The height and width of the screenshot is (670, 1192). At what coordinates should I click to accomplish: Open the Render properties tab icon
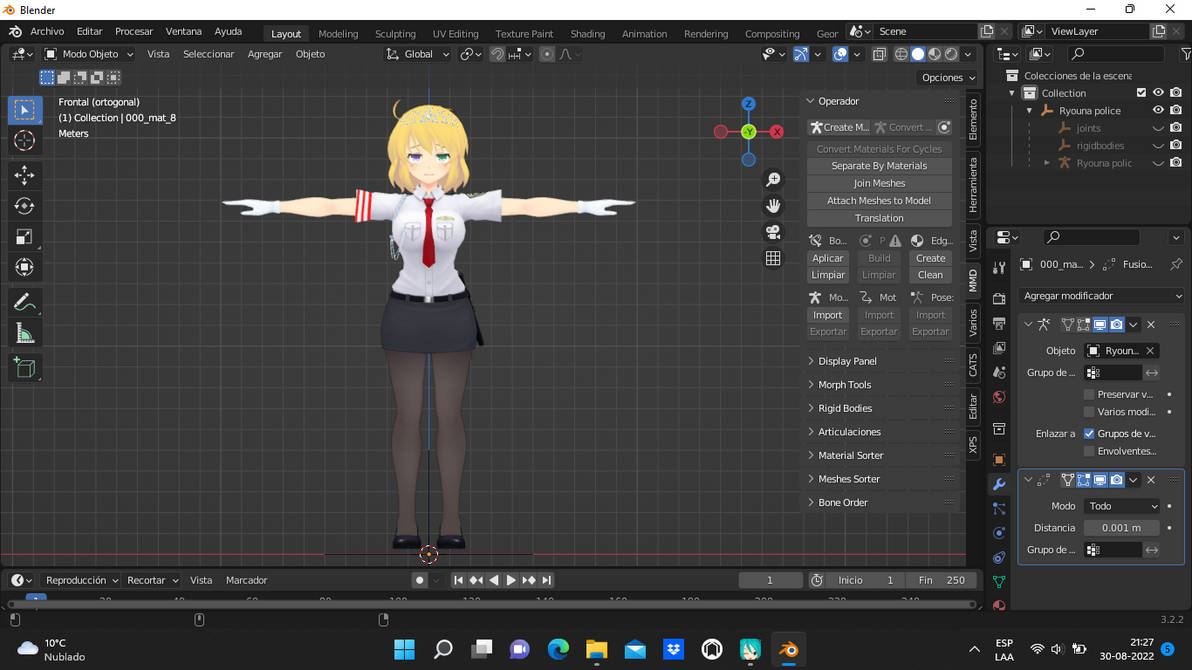pos(999,299)
